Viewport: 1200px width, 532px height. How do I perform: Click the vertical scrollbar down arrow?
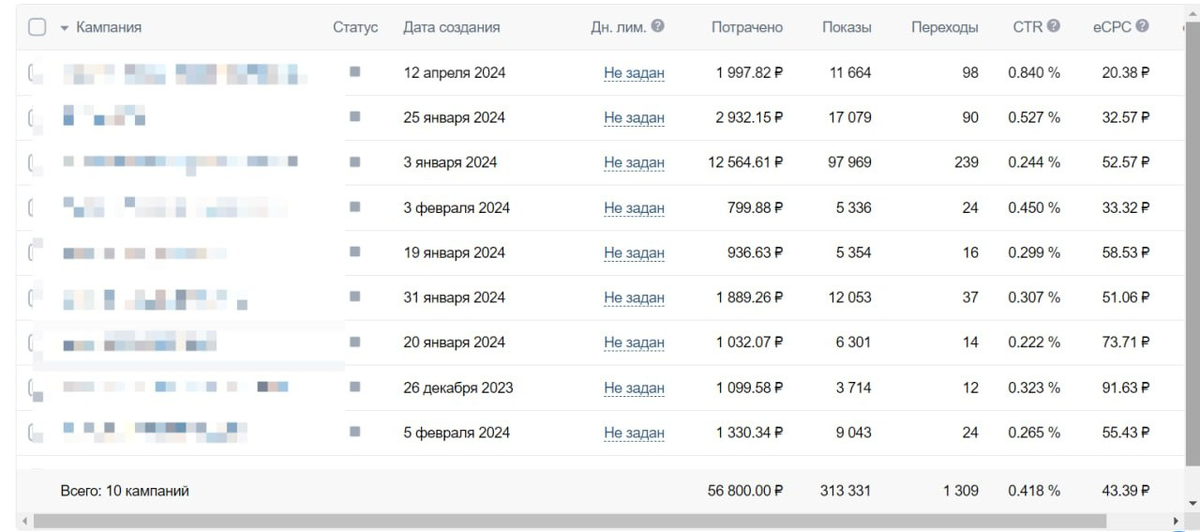(x=1192, y=504)
